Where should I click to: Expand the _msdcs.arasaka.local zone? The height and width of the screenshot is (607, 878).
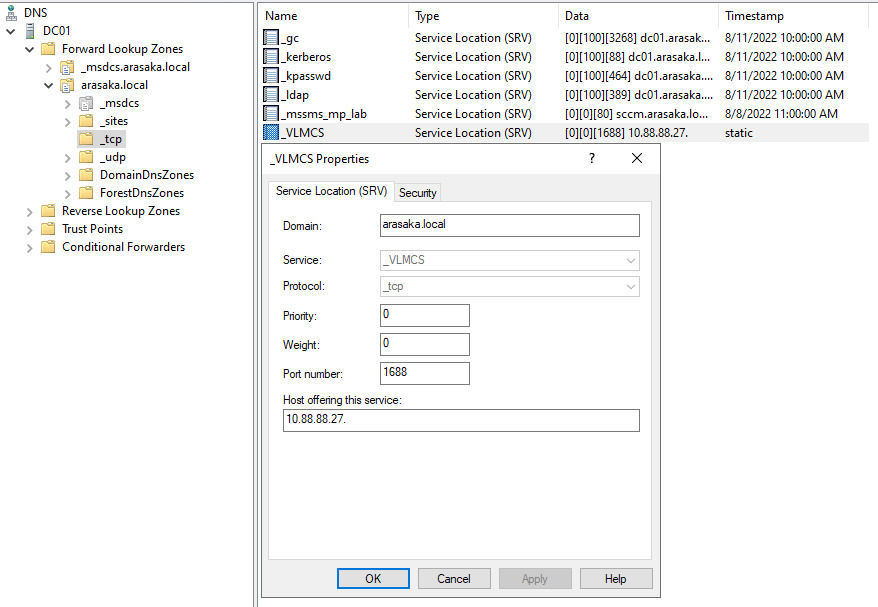click(x=48, y=67)
